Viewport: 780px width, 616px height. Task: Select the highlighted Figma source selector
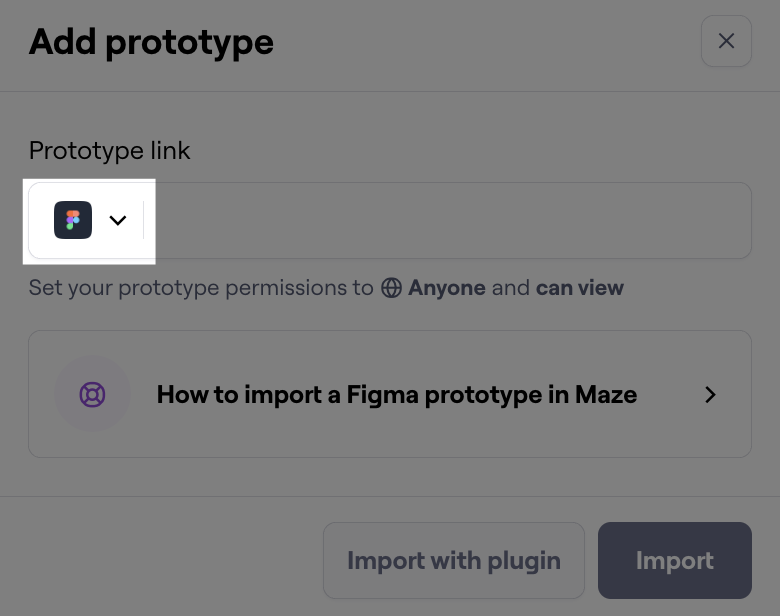coord(89,221)
